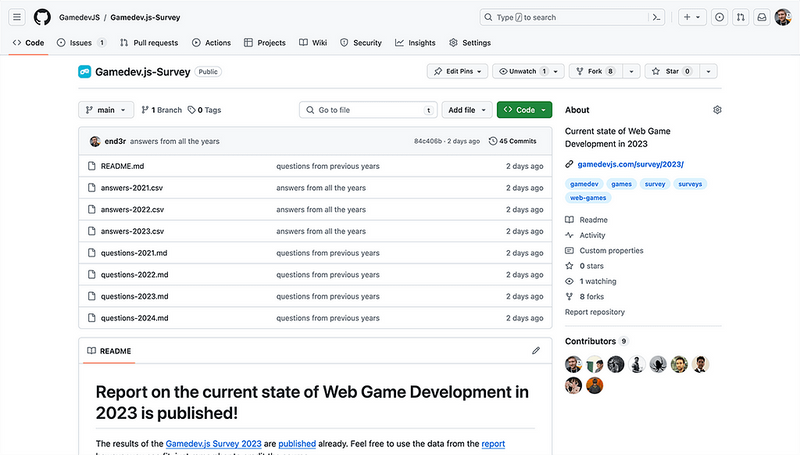Image resolution: width=800 pixels, height=455 pixels.
Task: Fork the repository
Action: pyautogui.click(x=595, y=71)
